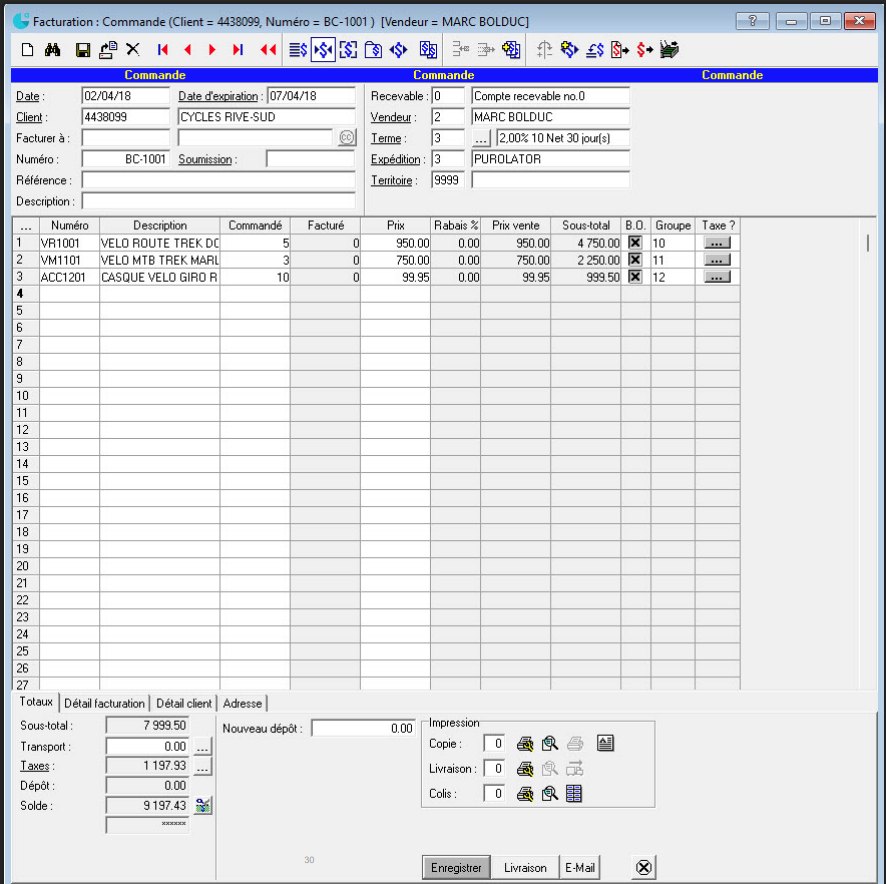Select the Adresse tab
This screenshot has width=886, height=884.
click(242, 703)
